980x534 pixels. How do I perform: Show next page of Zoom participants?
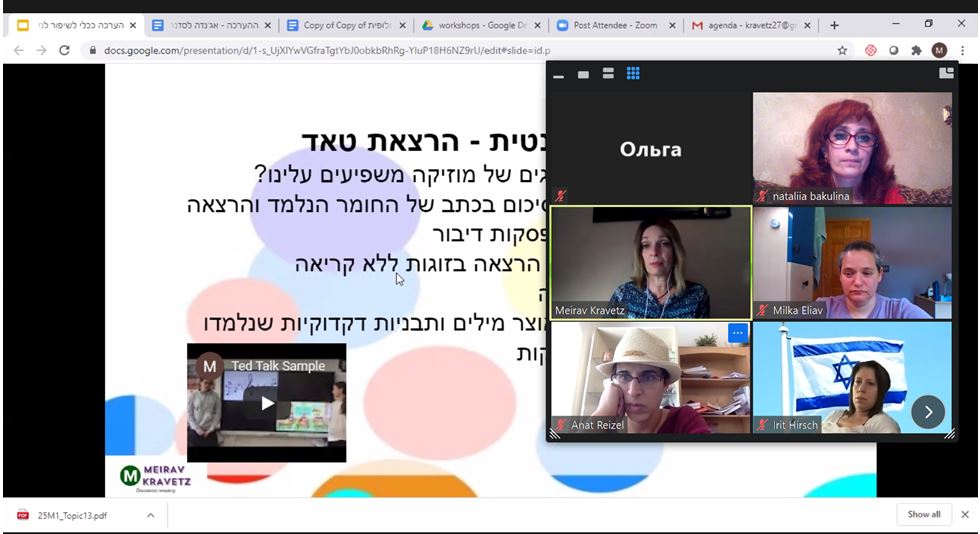[928, 412]
